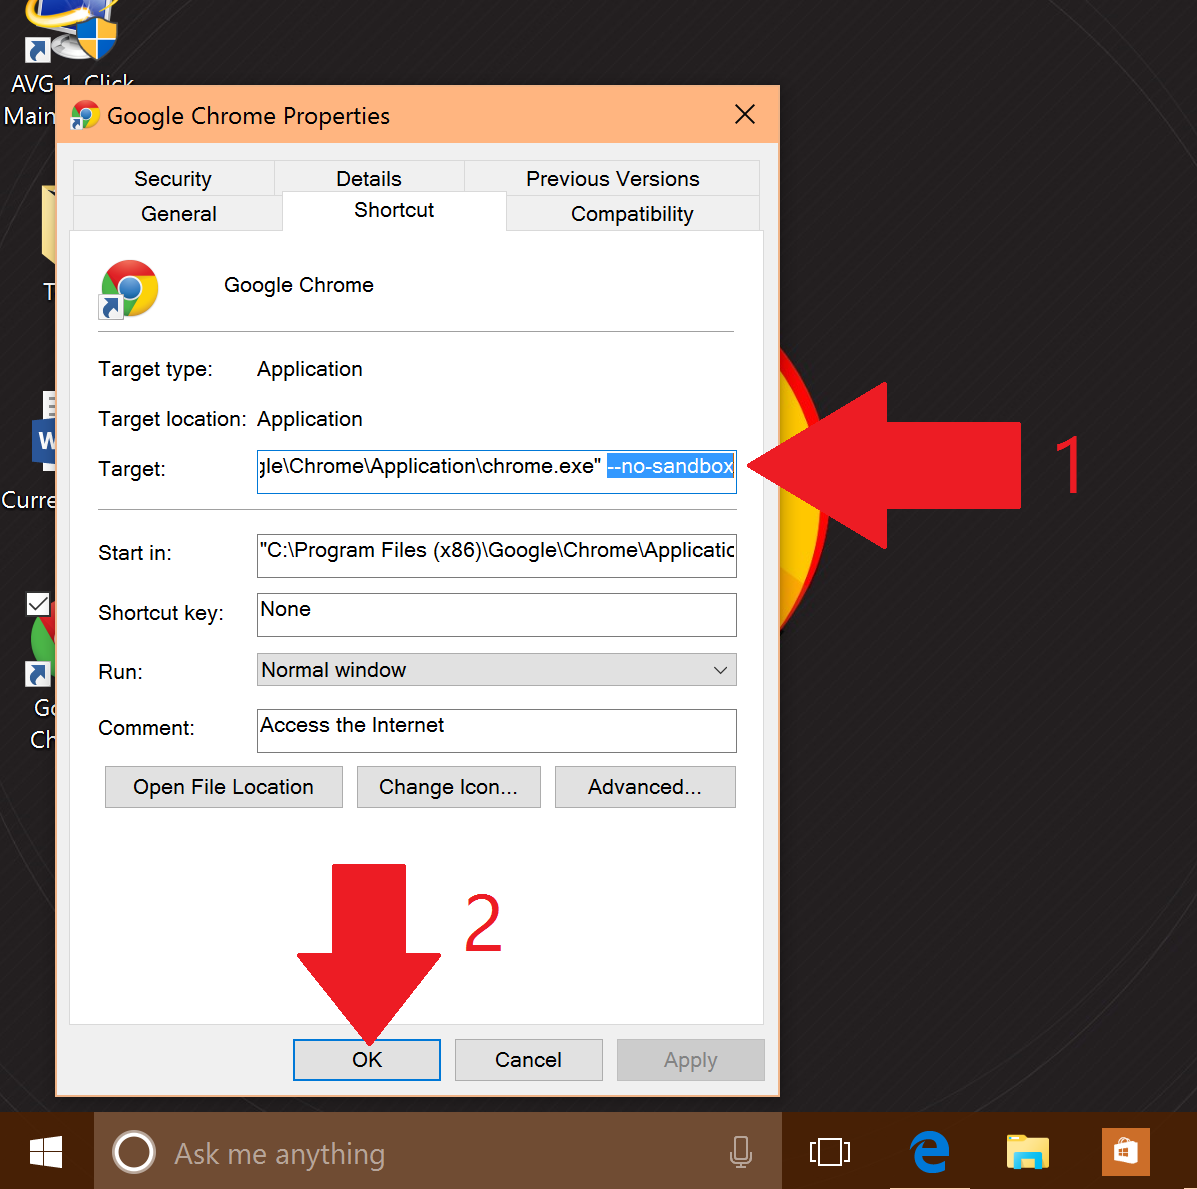Click the Chrome icon in title bar
1197x1189 pixels.
[86, 115]
